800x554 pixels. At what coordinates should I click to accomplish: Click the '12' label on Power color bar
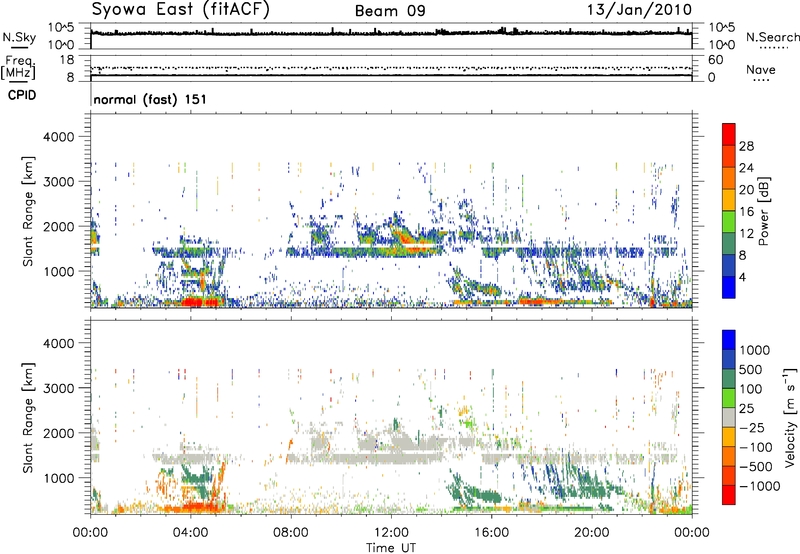pyautogui.click(x=746, y=234)
